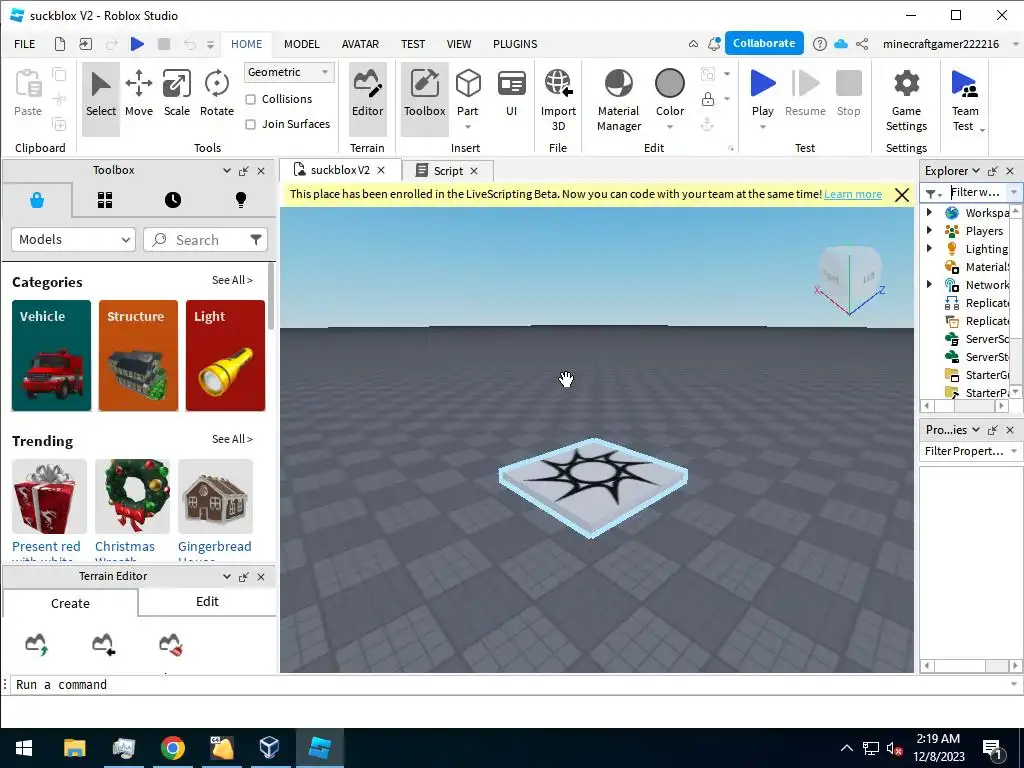Viewport: 1024px width, 768px height.
Task: Switch to VIEW ribbon tab
Action: click(458, 44)
